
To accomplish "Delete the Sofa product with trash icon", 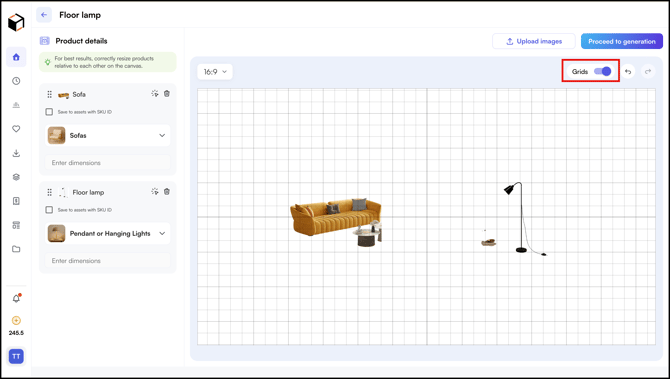I will coord(167,94).
